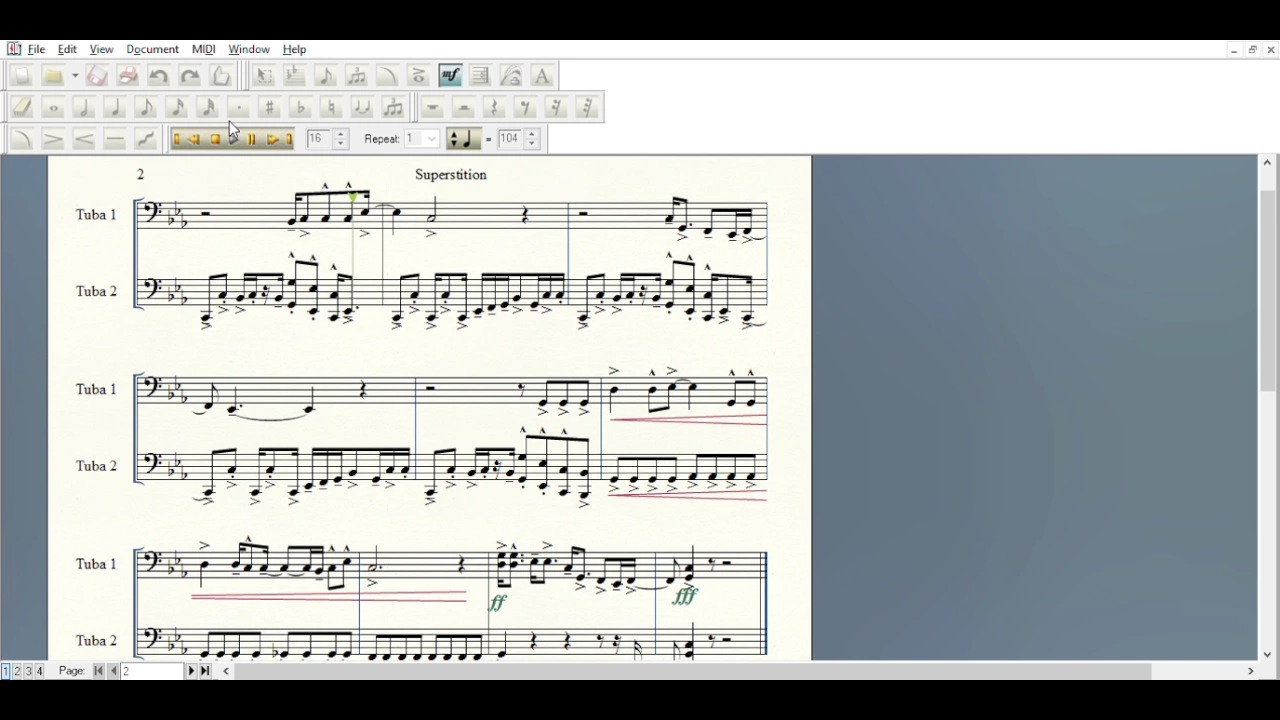Step the value 16 spinner arrows
Viewport: 1280px width, 720px height.
341,139
